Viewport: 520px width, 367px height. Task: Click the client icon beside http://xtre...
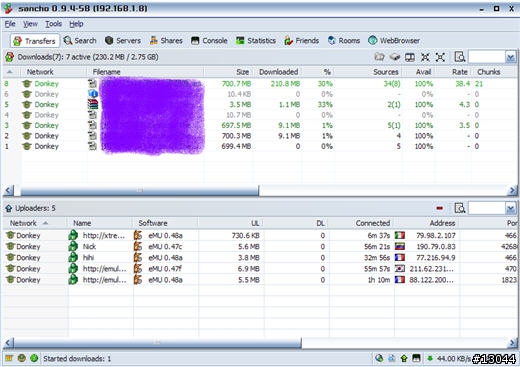73,235
